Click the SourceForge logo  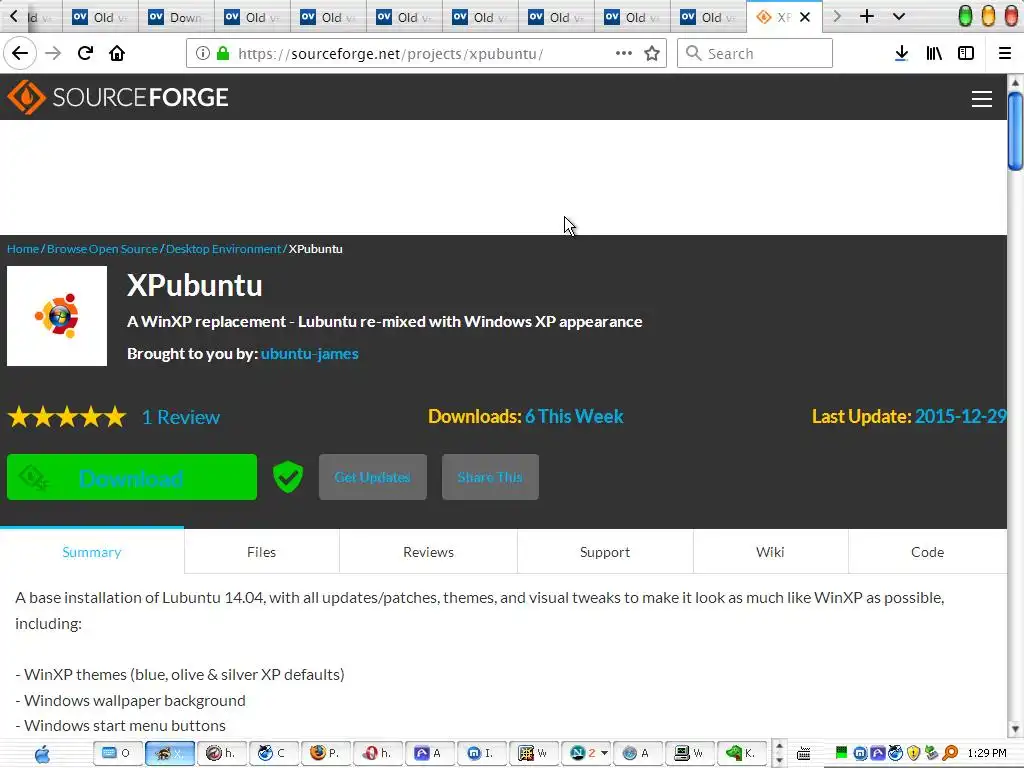tap(118, 97)
